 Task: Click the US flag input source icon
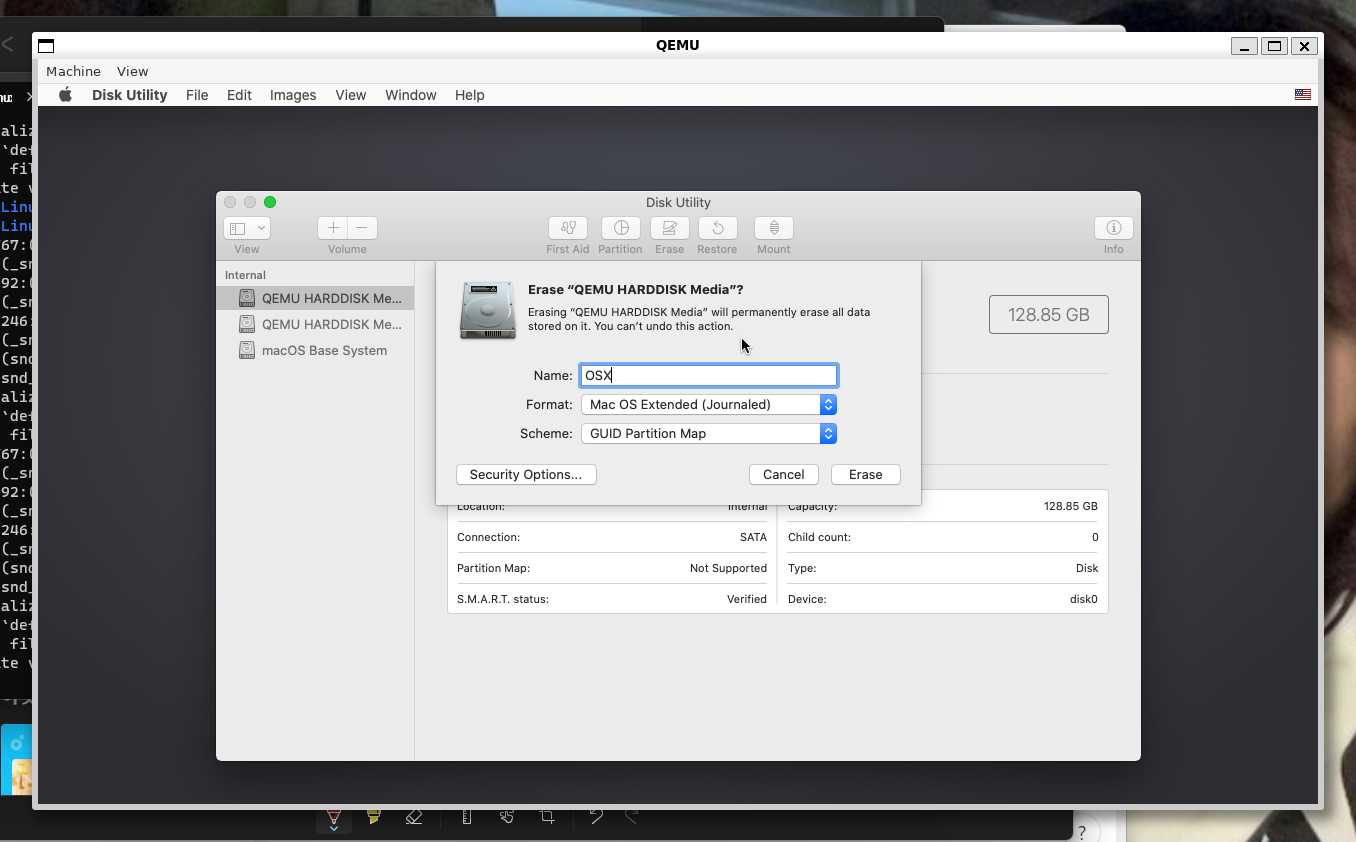tap(1303, 94)
